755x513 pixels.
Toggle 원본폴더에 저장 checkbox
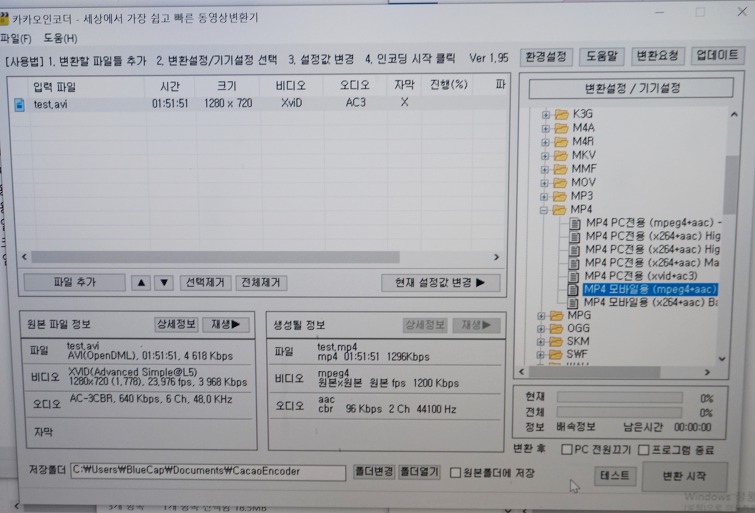455,473
